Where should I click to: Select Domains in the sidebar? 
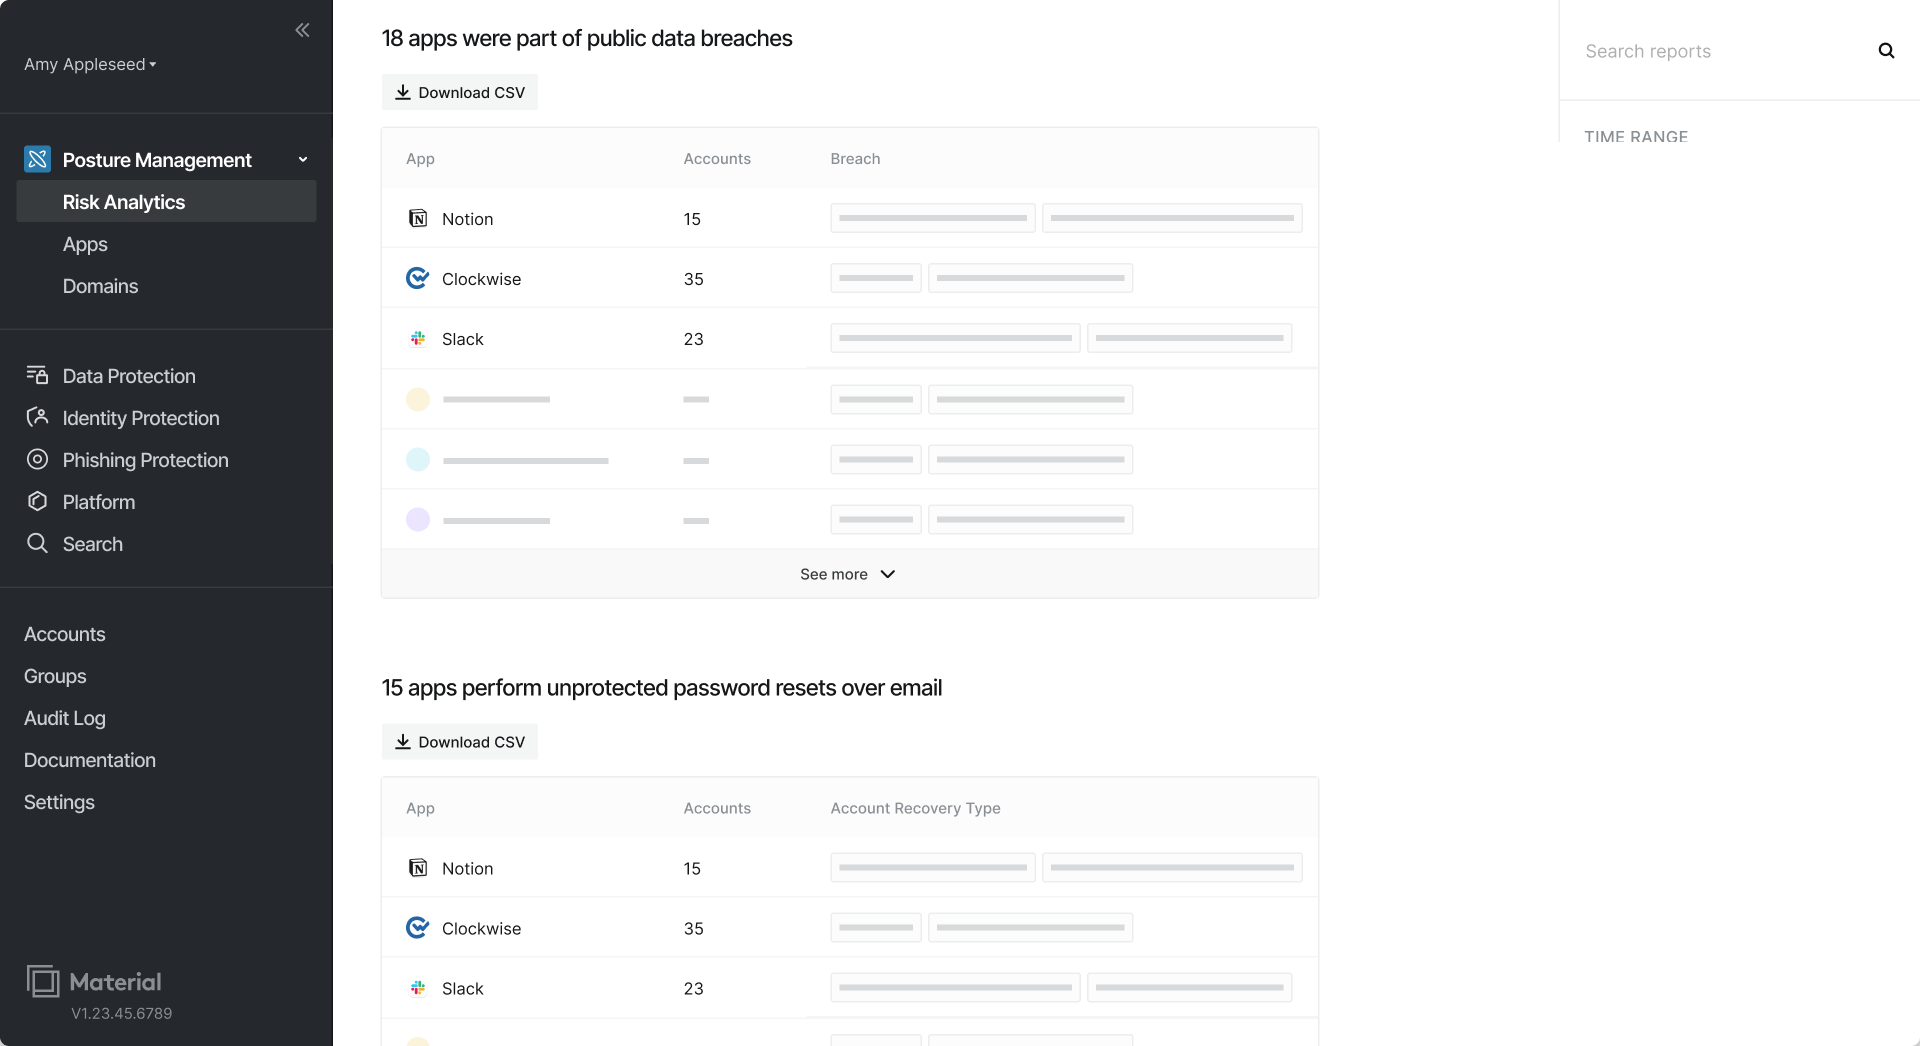point(100,286)
